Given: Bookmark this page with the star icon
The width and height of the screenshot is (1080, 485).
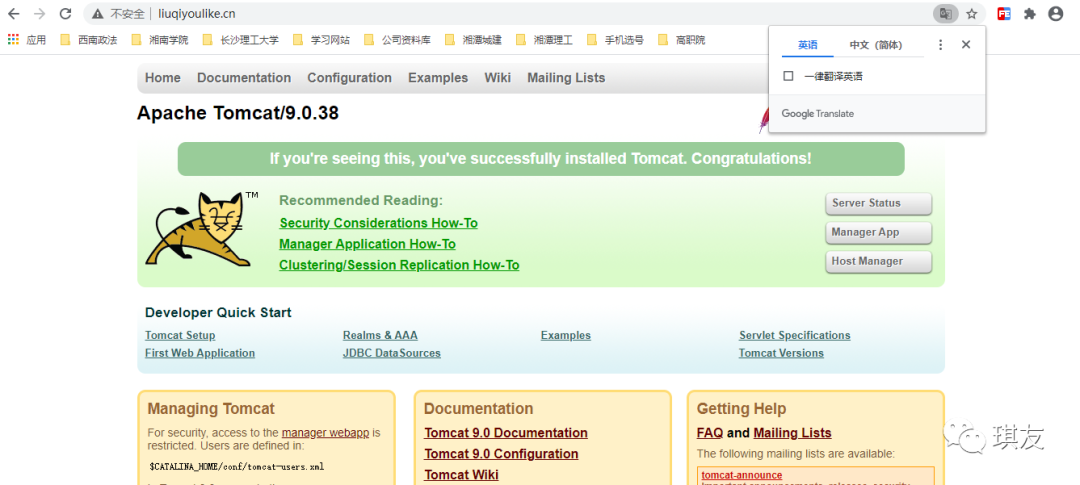Looking at the screenshot, I should coord(972,14).
